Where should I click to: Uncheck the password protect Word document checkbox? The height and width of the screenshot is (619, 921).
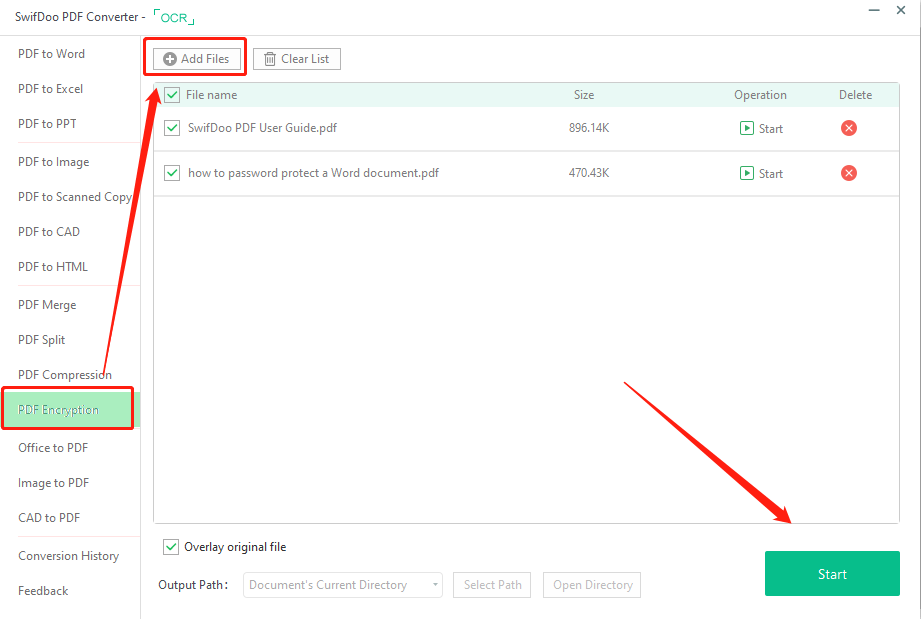coord(172,173)
